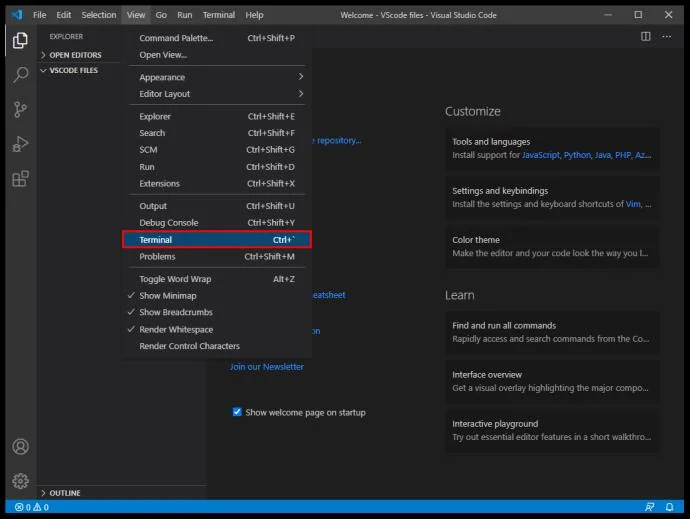Click the PHP language link

(623, 155)
